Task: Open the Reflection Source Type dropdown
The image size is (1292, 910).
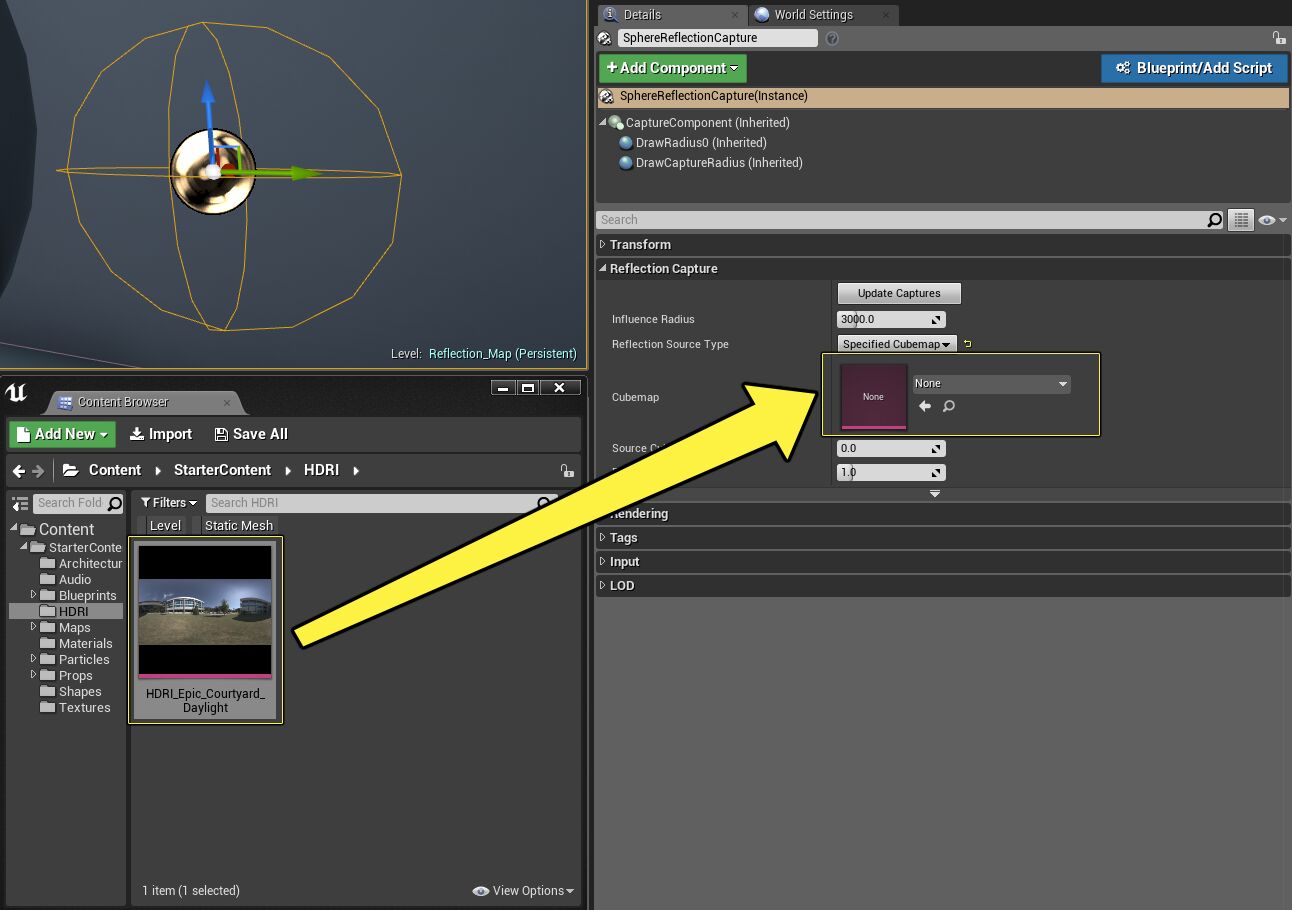Action: (x=896, y=344)
